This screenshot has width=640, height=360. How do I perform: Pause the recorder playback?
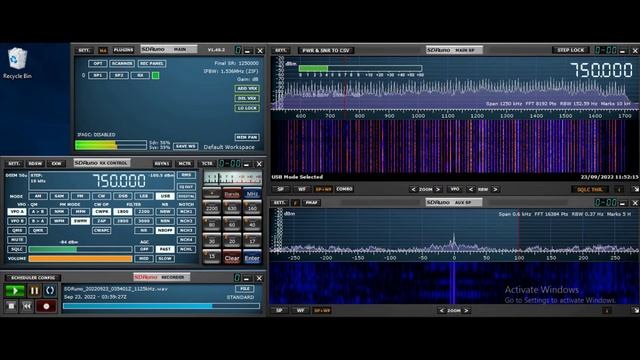(x=34, y=291)
